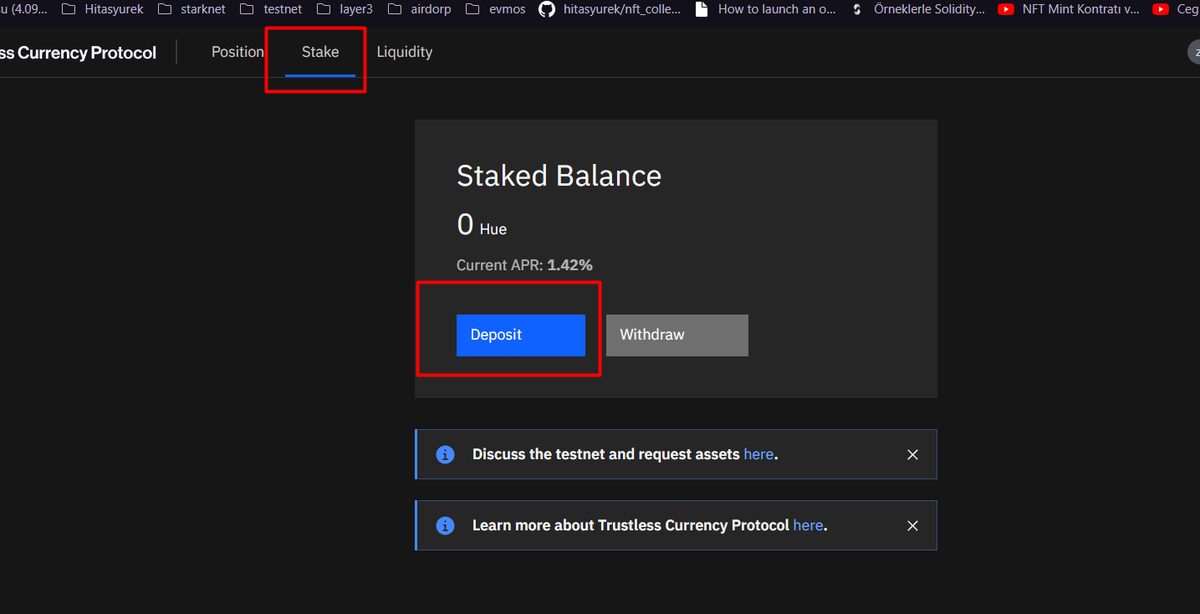The image size is (1200, 614).
Task: Click the Current APR 1.42% text
Action: coord(524,265)
